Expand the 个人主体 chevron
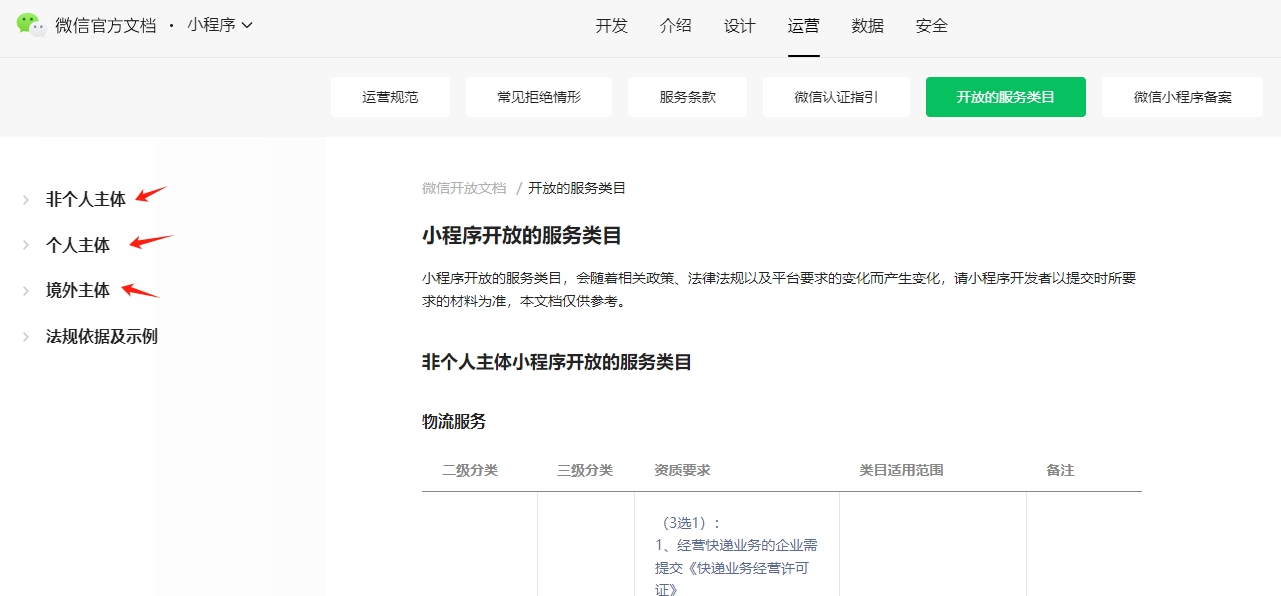Image resolution: width=1281 pixels, height=596 pixels. point(26,245)
